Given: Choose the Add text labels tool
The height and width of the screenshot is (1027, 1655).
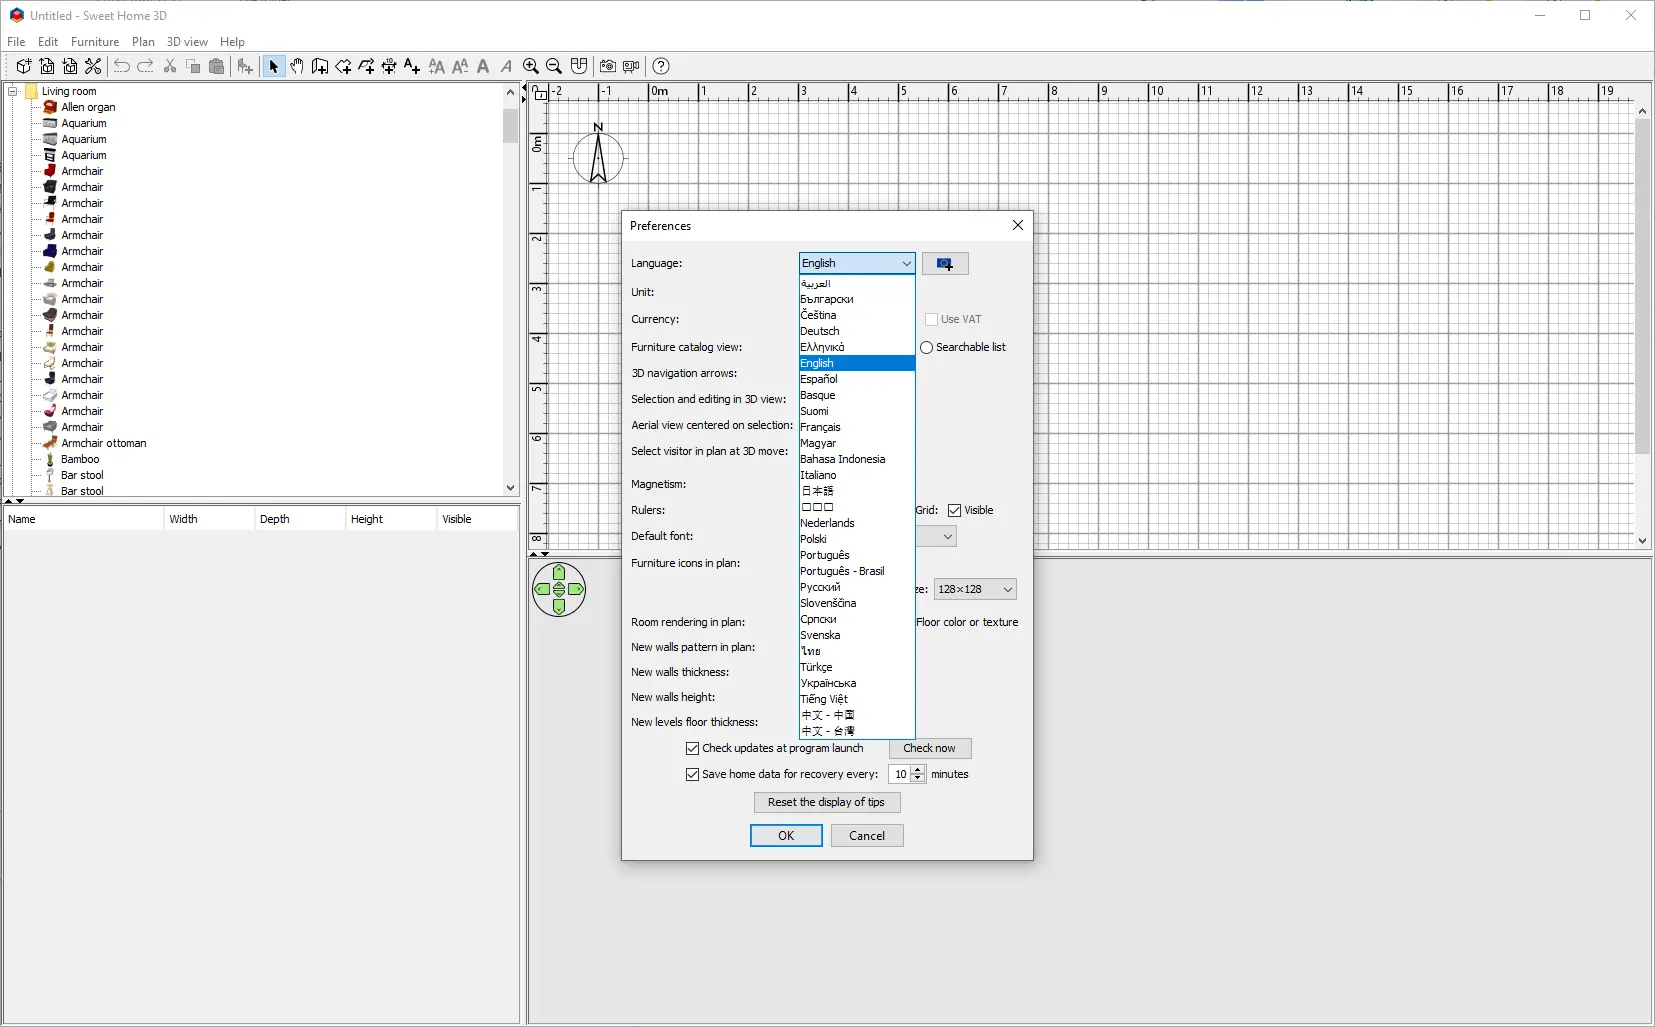Looking at the screenshot, I should [412, 66].
